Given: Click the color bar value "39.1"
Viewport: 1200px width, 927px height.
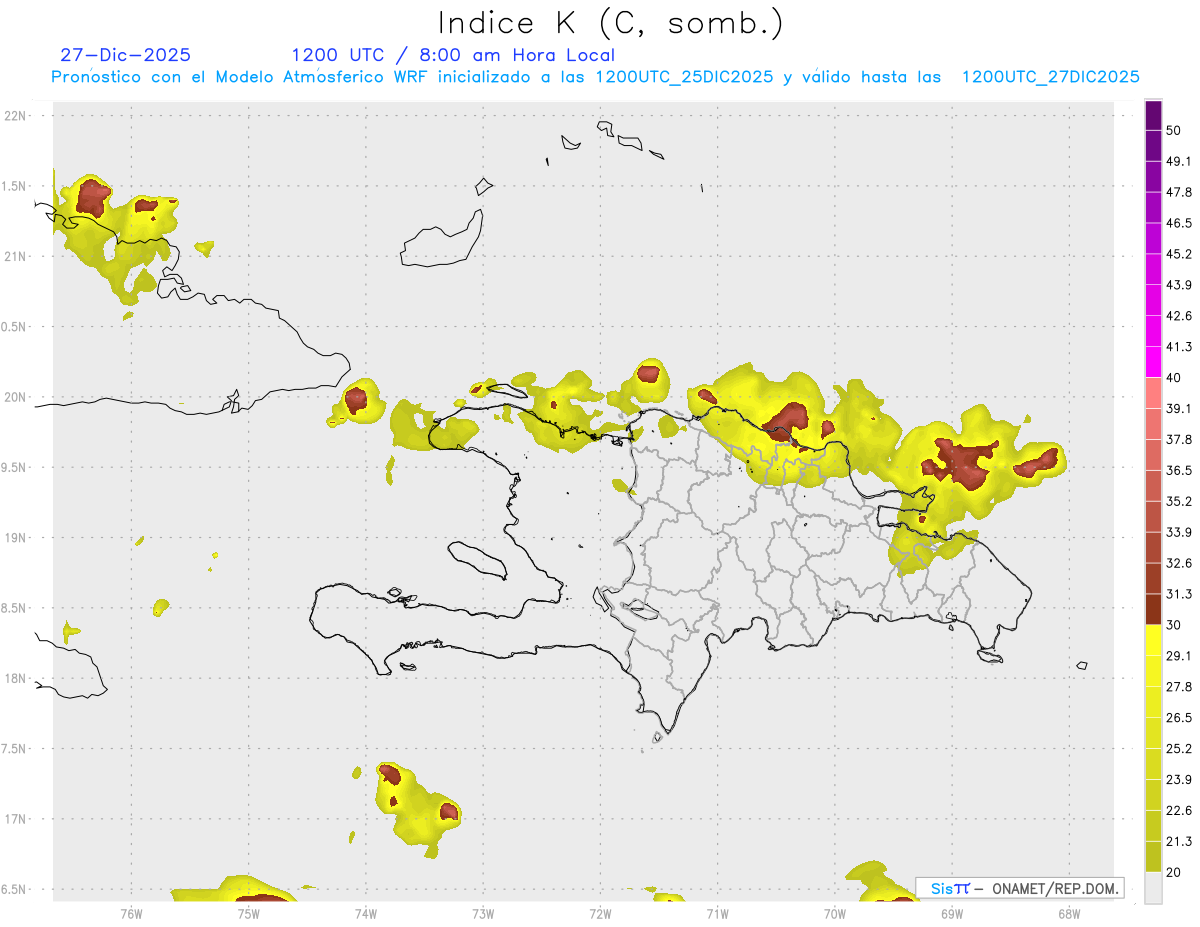Looking at the screenshot, I should 1179,409.
